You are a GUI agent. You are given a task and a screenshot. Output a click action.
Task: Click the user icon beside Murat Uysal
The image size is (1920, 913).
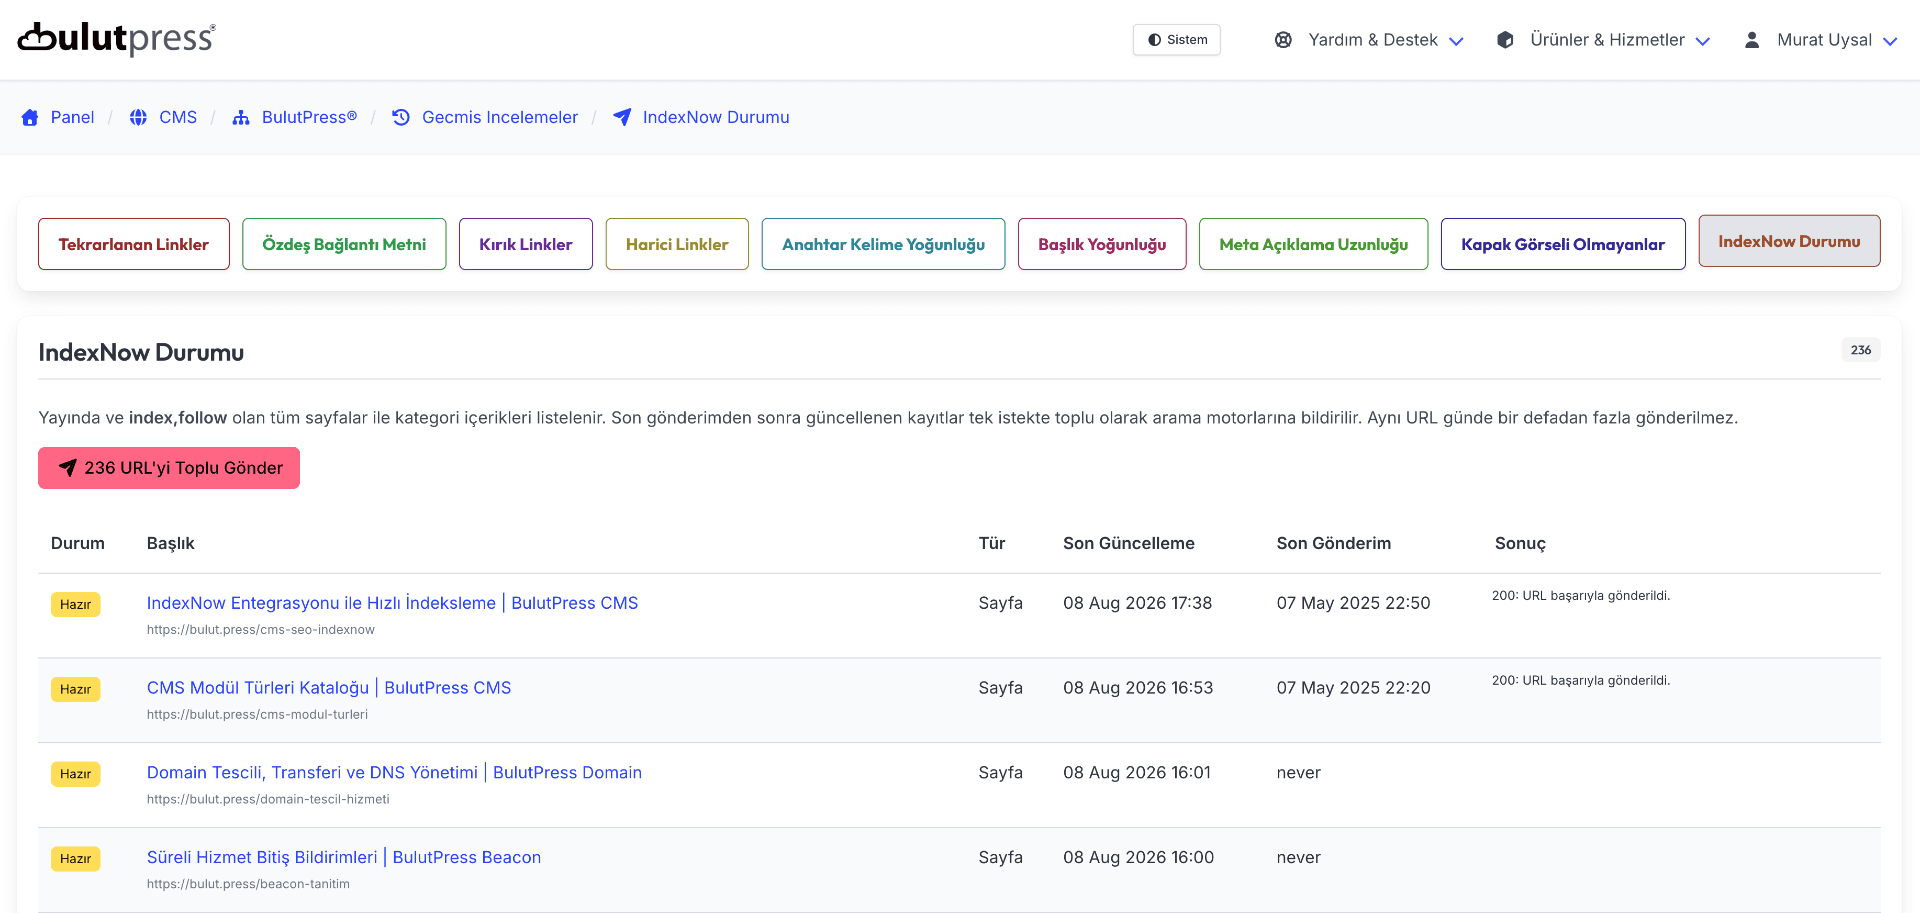click(x=1752, y=40)
